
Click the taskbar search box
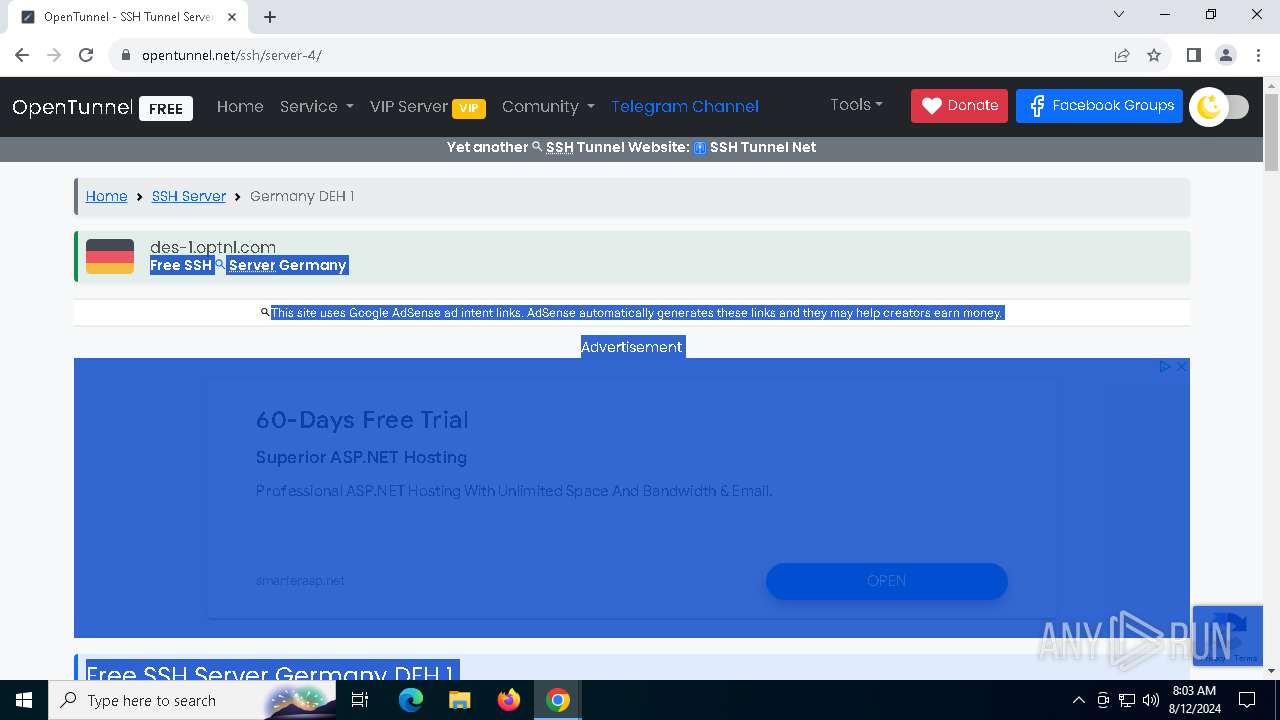point(192,700)
